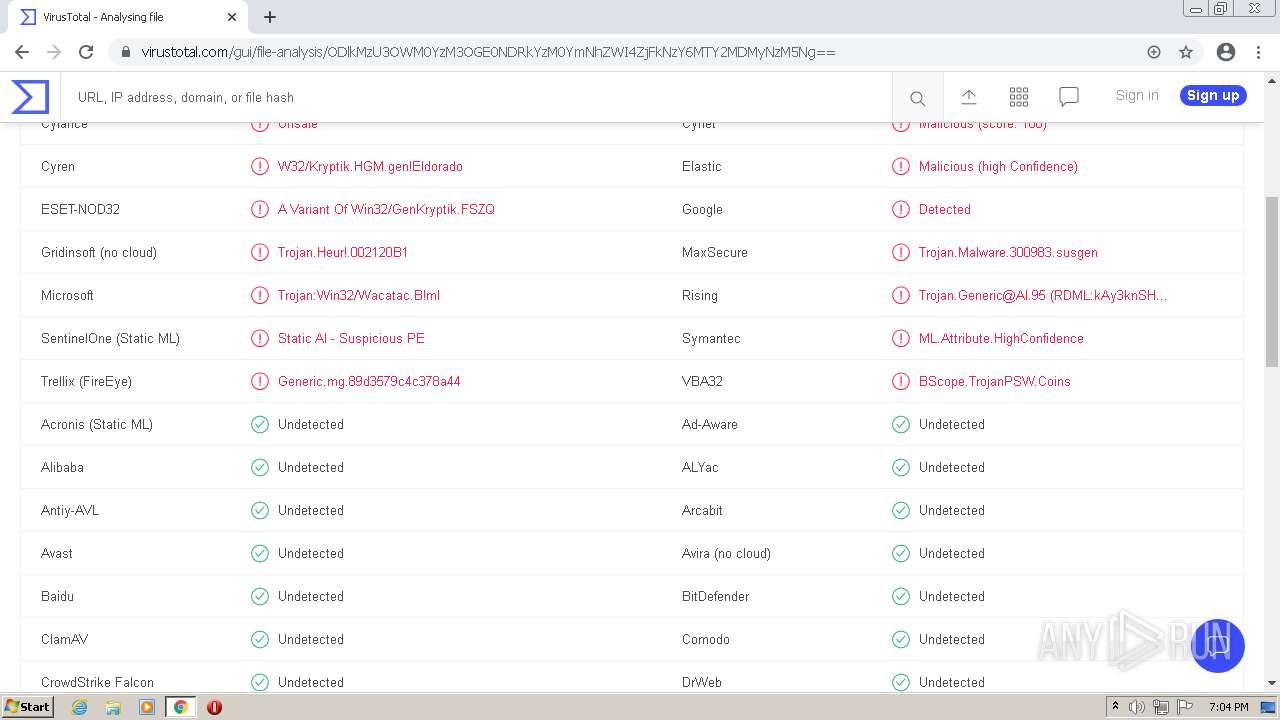Click BScope.TrojanPSW.Coins text

(995, 382)
